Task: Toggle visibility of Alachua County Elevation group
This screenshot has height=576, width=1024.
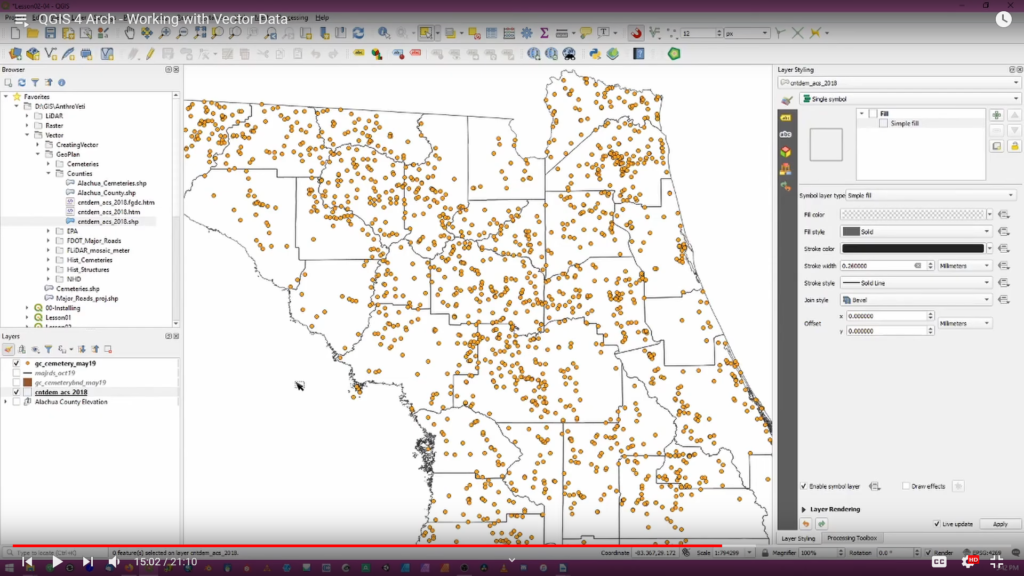Action: click(16, 402)
